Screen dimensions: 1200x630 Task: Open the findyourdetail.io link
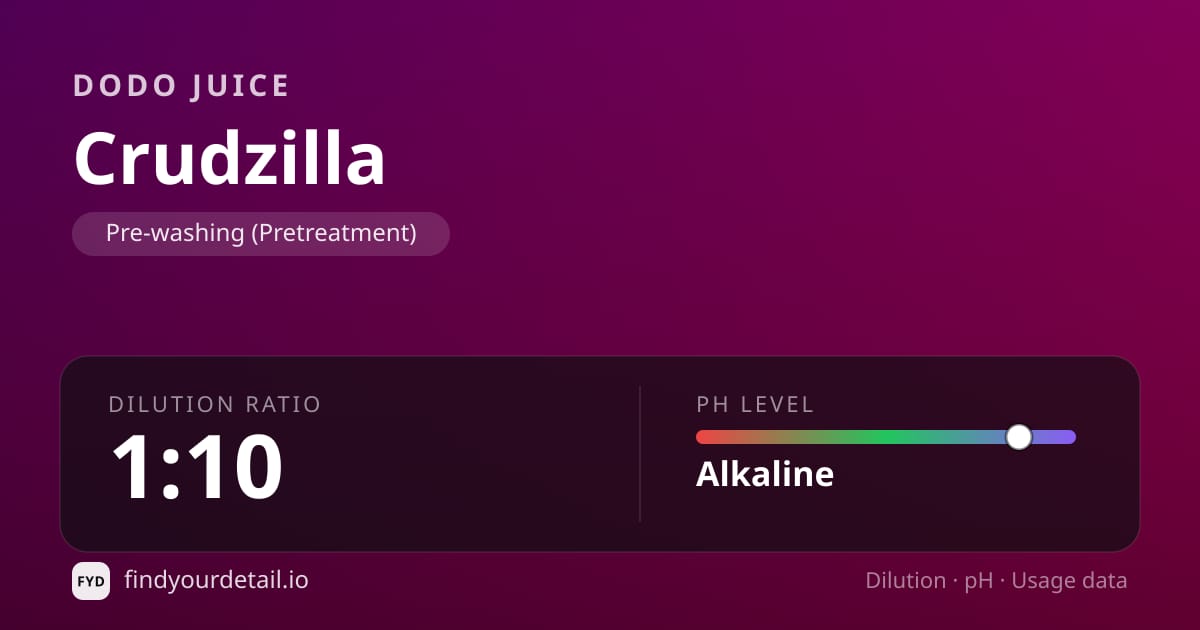point(216,580)
